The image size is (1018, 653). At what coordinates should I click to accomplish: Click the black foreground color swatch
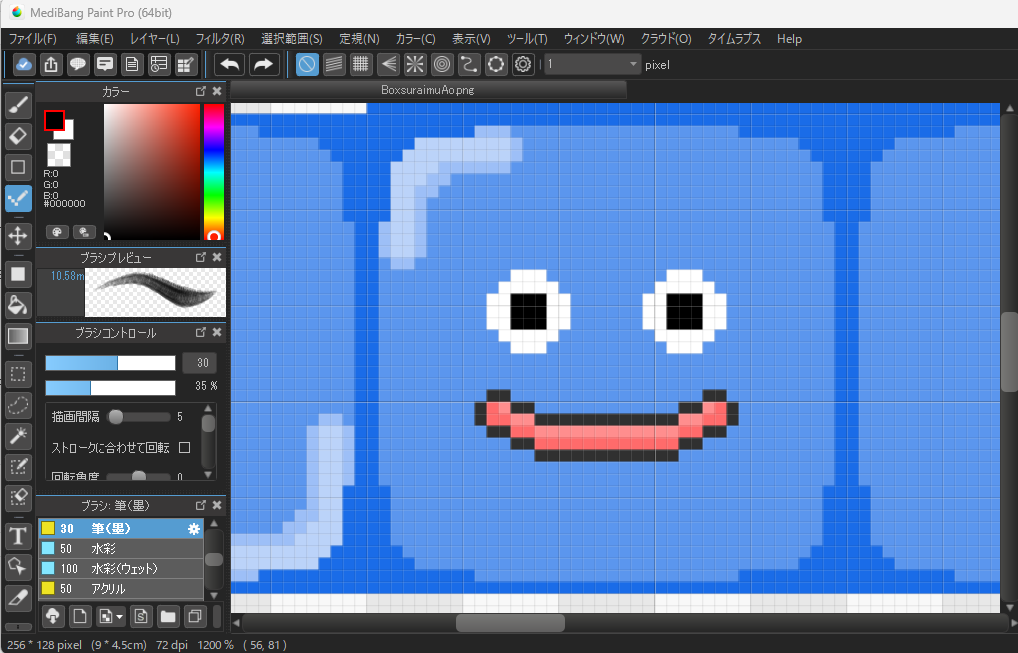54,120
